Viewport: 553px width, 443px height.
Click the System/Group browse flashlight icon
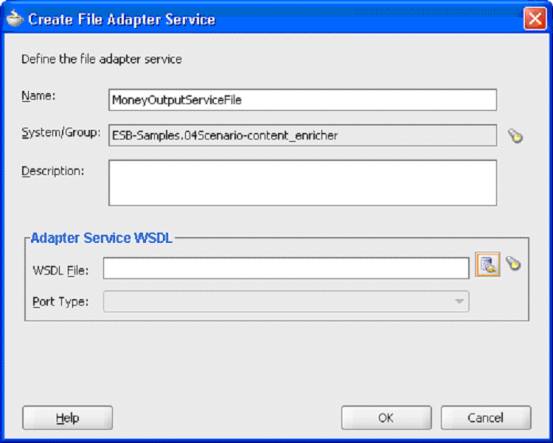pos(515,135)
